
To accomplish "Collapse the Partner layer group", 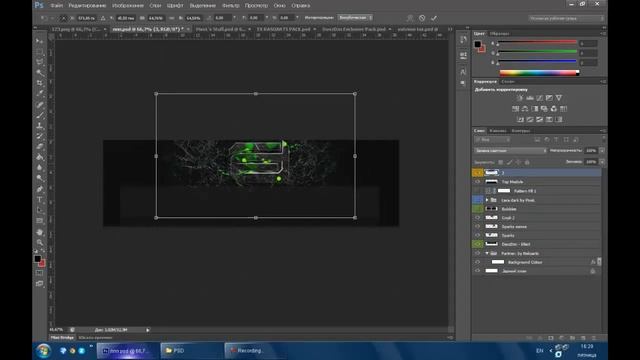I will pos(487,253).
